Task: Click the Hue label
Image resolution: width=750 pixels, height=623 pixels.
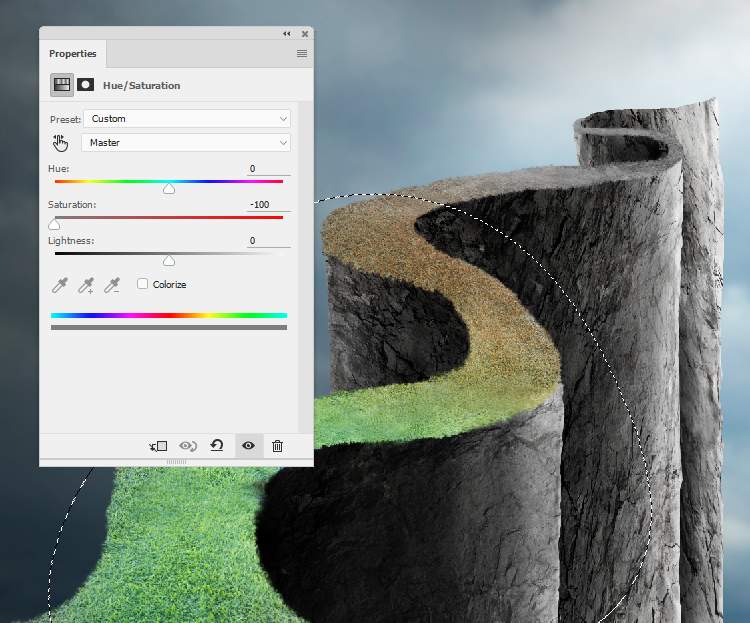Action: (x=59, y=168)
